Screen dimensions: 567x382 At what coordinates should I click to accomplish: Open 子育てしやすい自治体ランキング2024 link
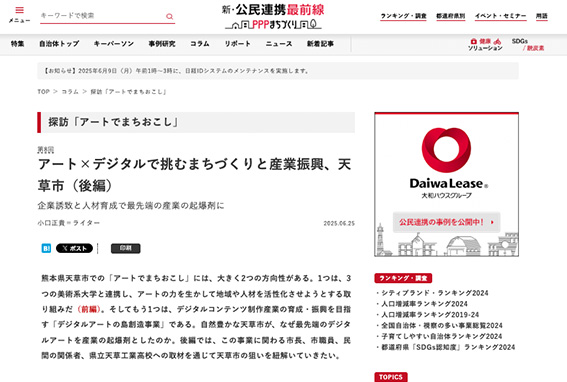pyautogui.click(x=442, y=336)
